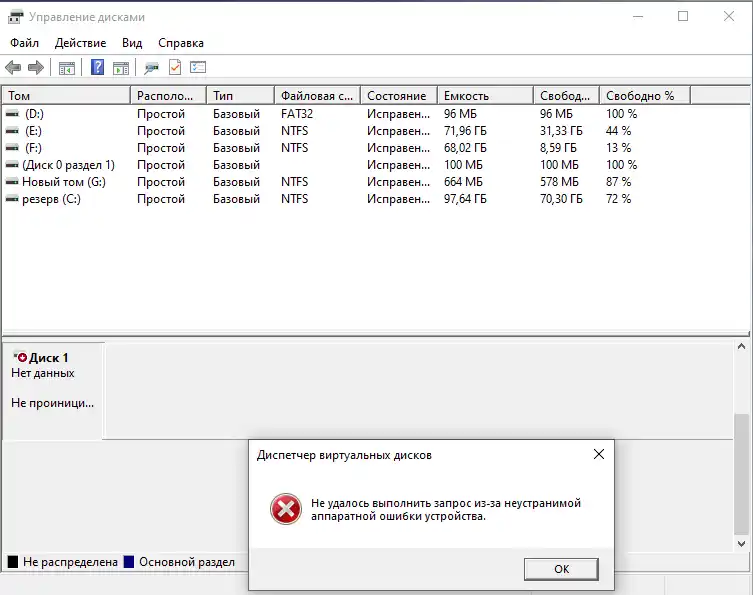The width and height of the screenshot is (753, 595).
Task: Show or hide action pane icon
Action: pyautogui.click(x=121, y=68)
